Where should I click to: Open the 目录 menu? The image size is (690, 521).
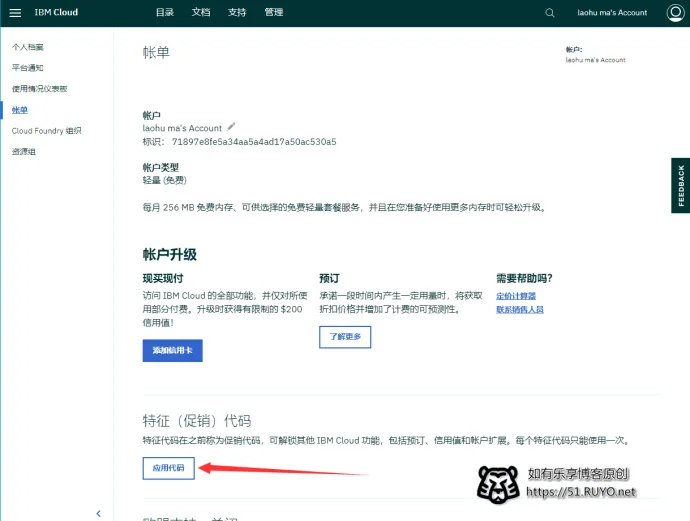(x=165, y=12)
